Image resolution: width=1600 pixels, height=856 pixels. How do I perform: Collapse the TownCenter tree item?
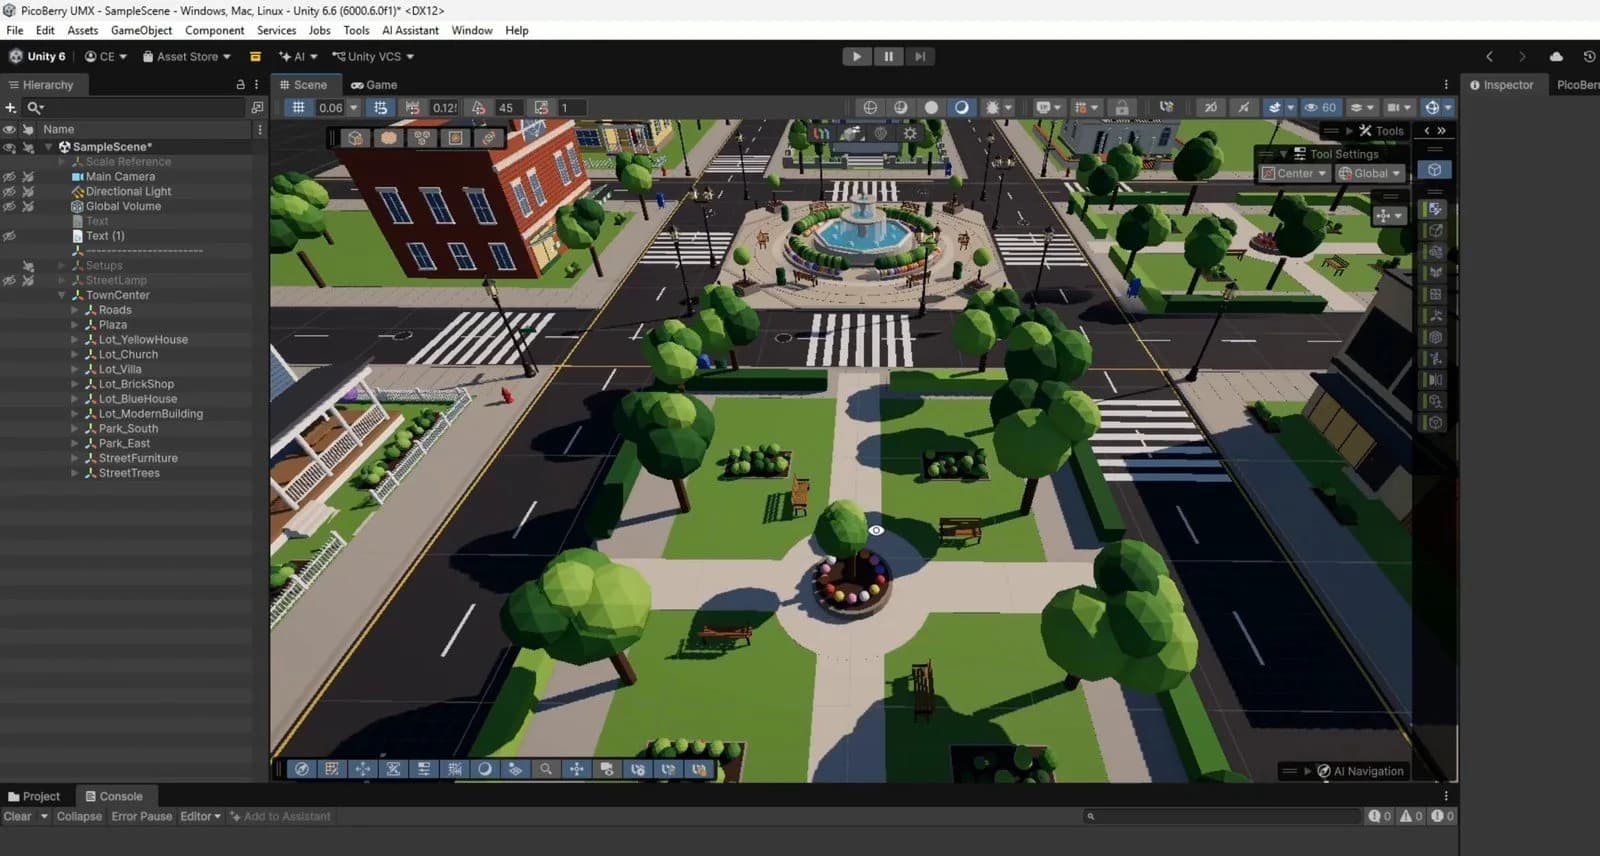(x=61, y=296)
